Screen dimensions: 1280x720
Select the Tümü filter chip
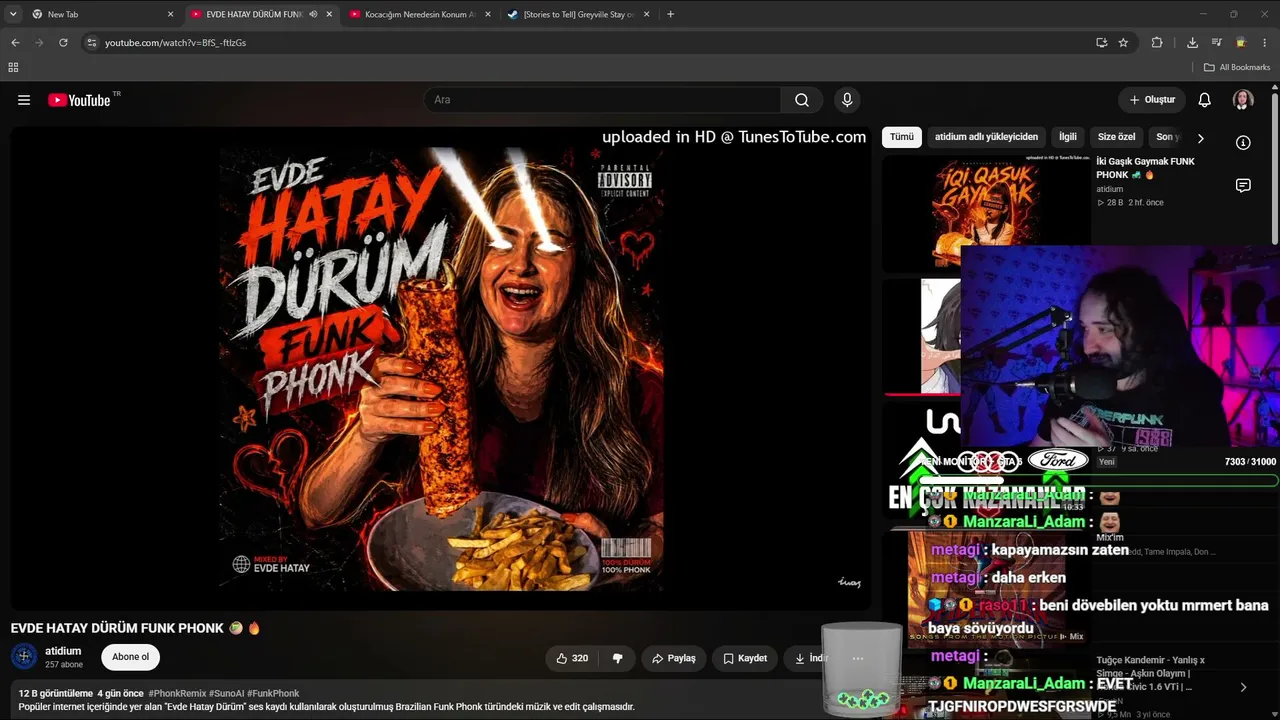click(902, 137)
